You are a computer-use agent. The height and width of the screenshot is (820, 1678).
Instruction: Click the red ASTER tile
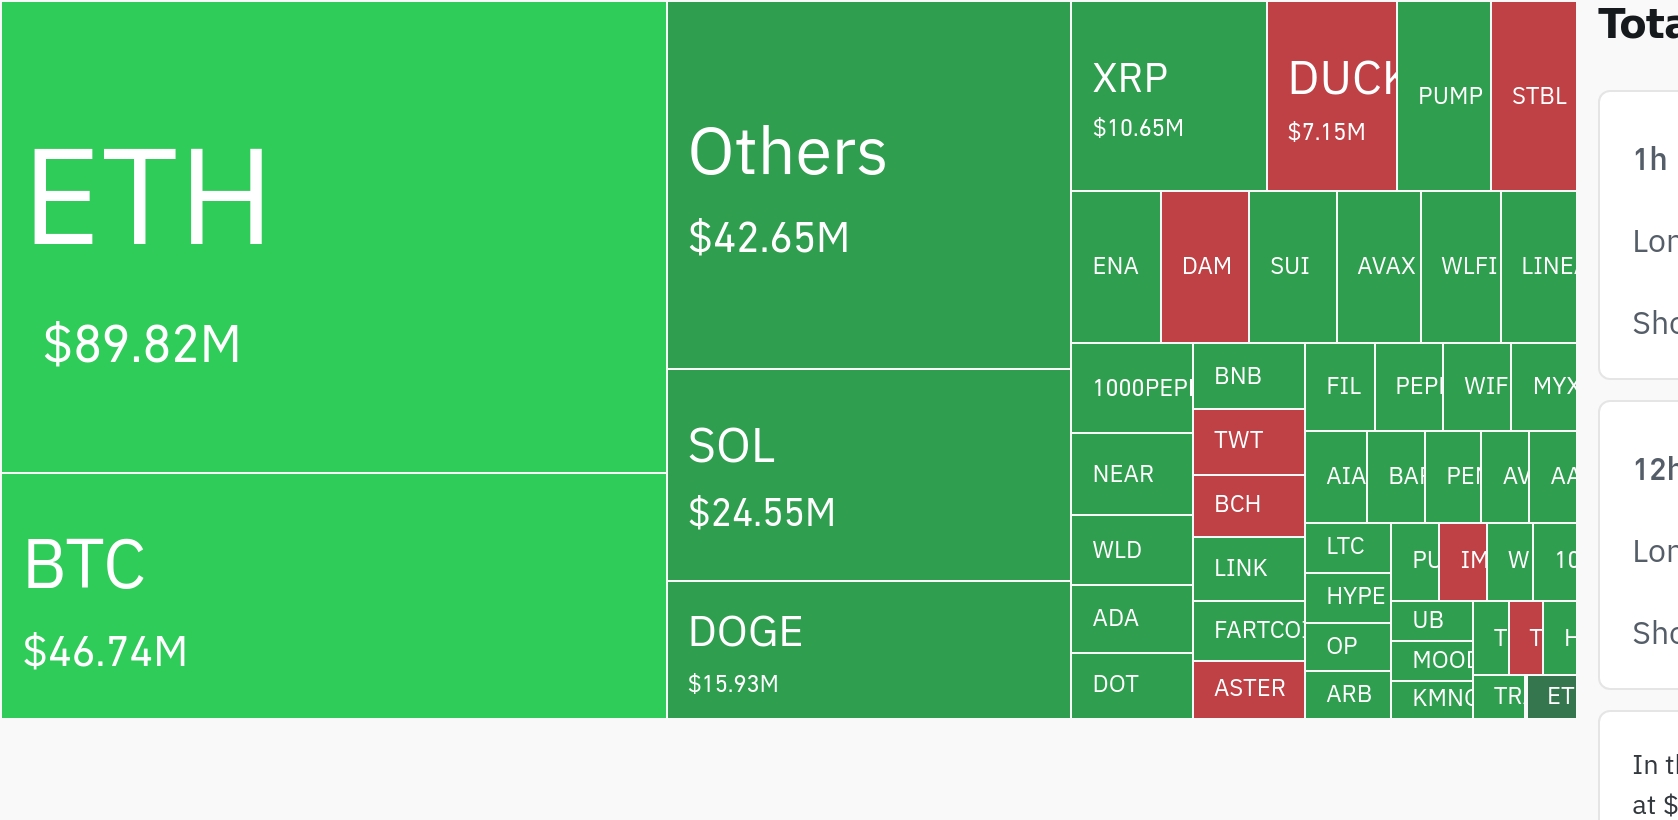click(x=1248, y=689)
